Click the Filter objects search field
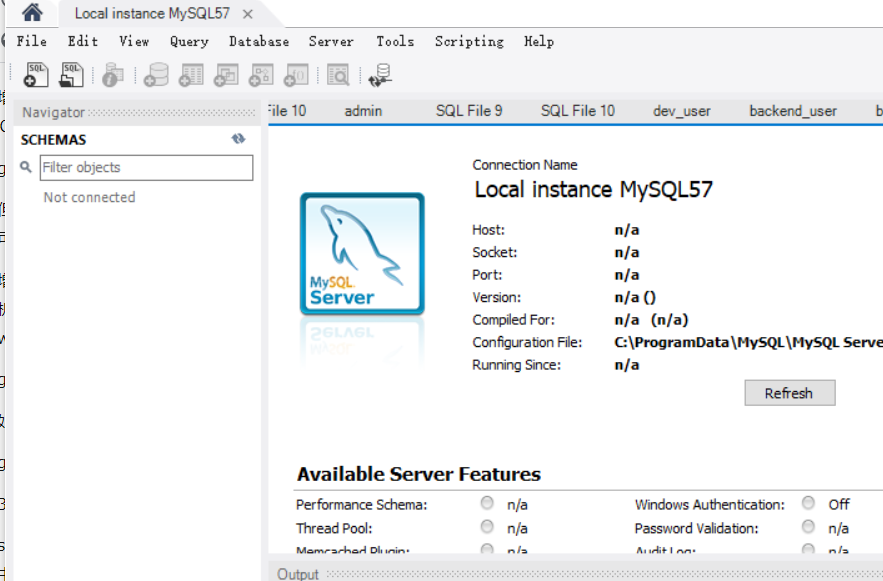The height and width of the screenshot is (581, 883). [146, 167]
